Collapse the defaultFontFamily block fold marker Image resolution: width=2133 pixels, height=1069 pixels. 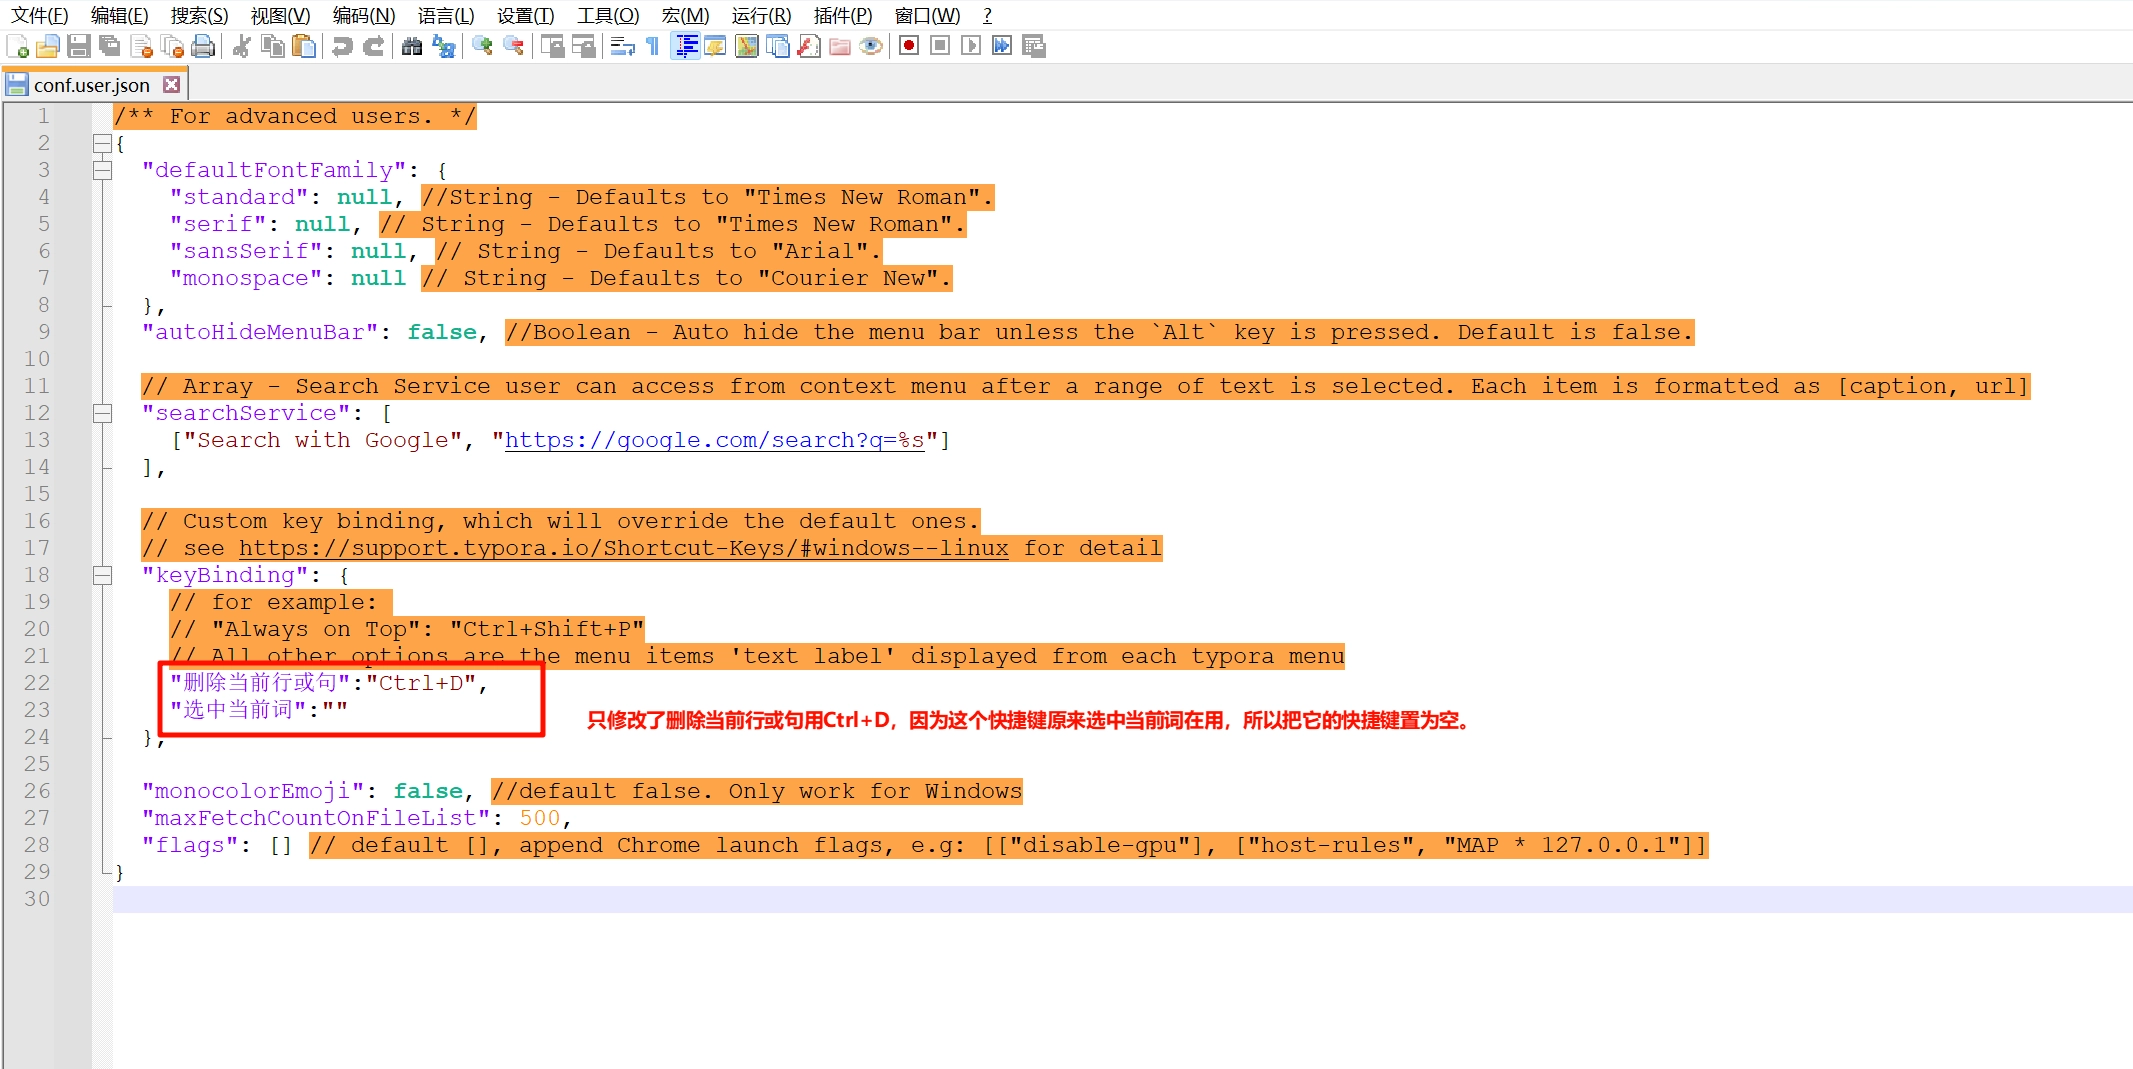click(101, 171)
